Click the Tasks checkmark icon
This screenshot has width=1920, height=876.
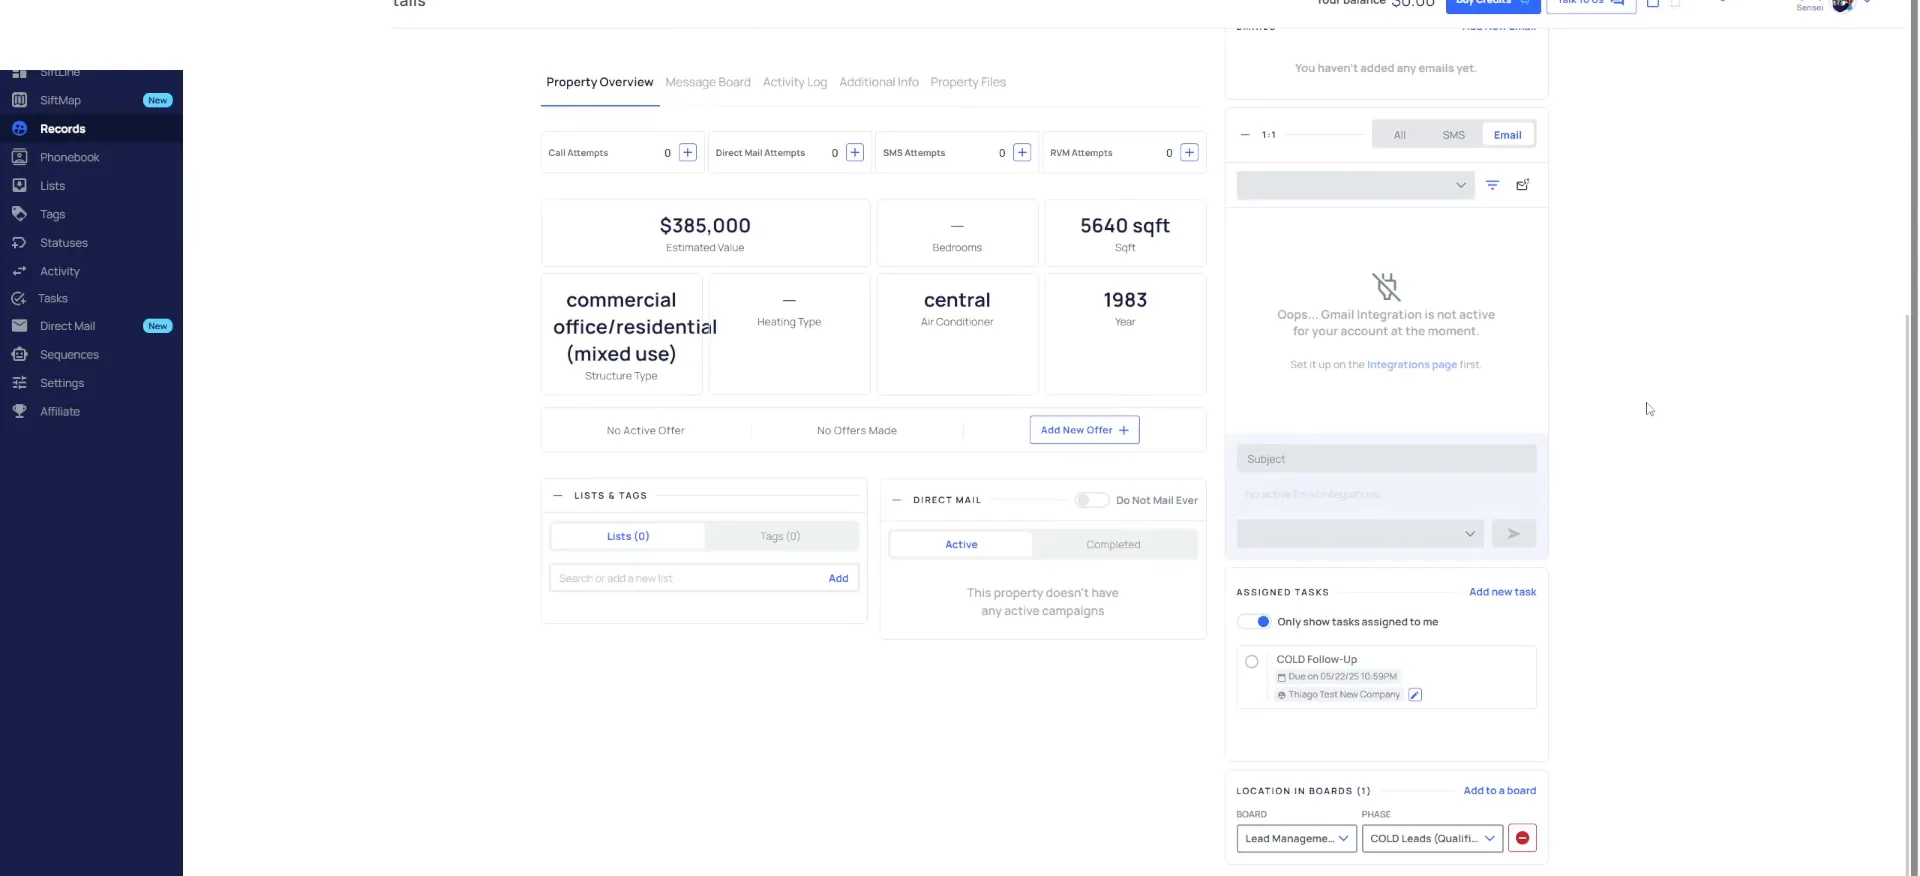[18, 298]
